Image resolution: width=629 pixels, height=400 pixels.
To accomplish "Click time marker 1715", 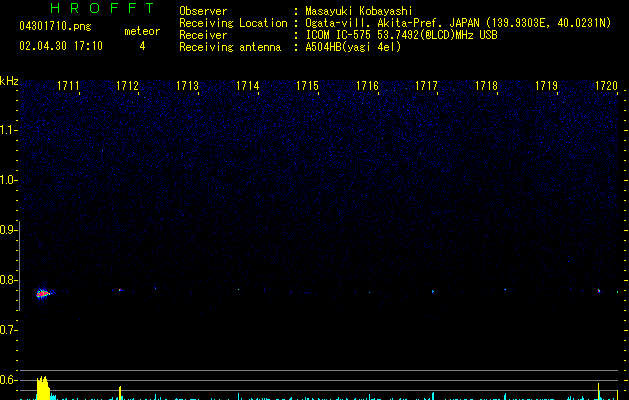I will click(x=307, y=86).
